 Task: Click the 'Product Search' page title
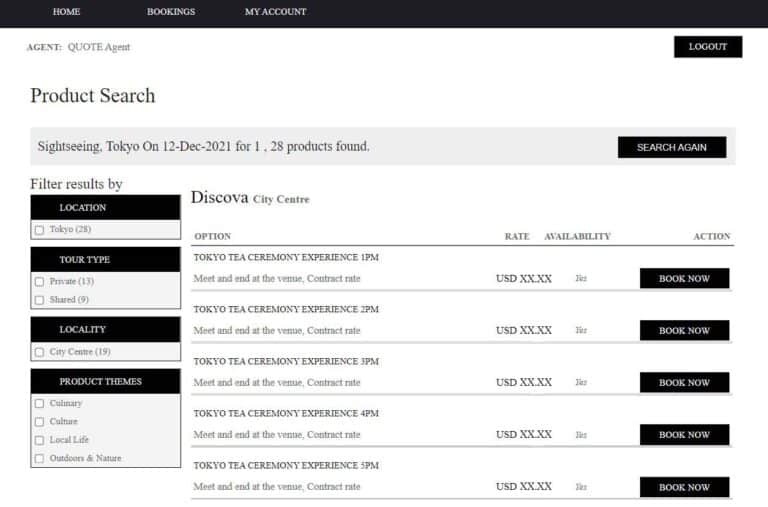[93, 96]
